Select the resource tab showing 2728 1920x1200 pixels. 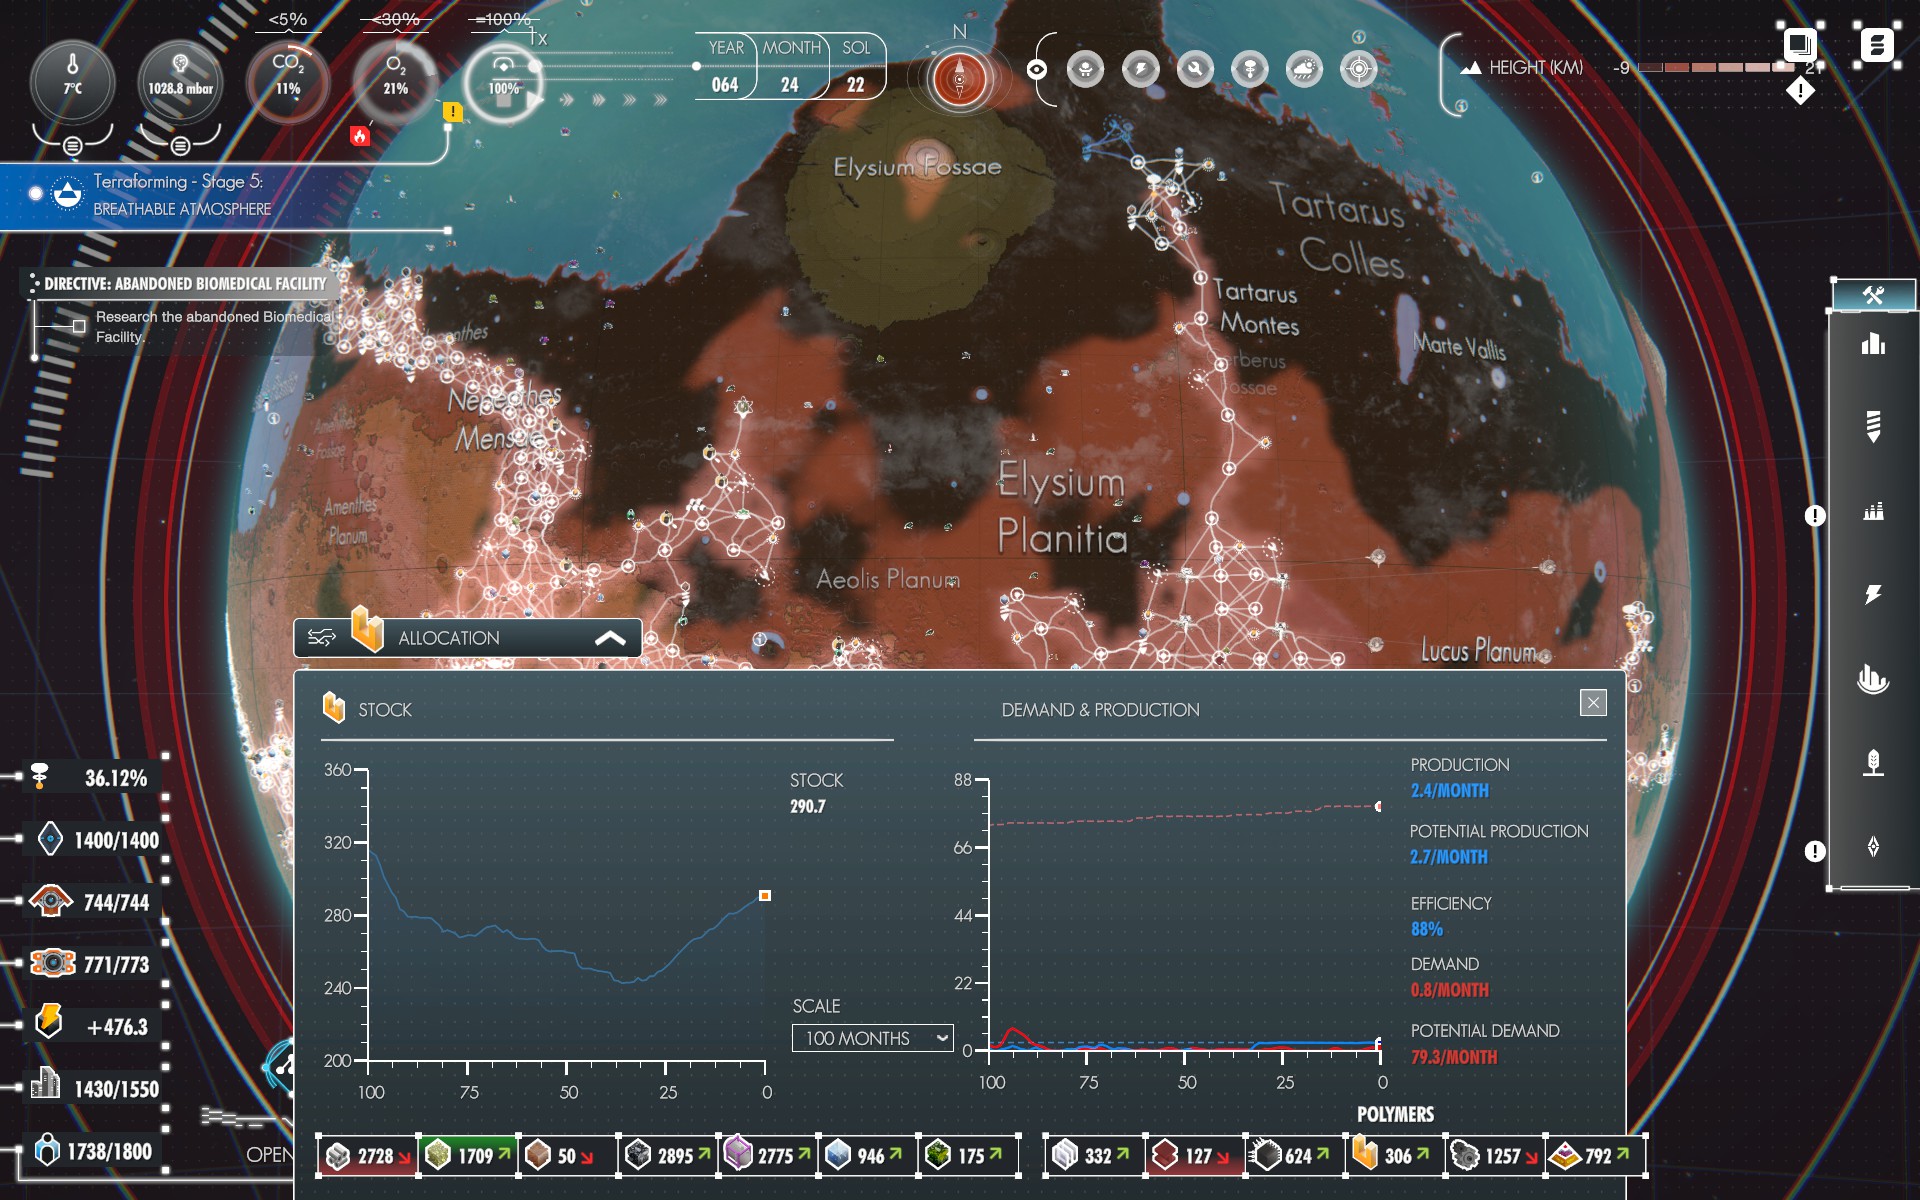pyautogui.click(x=368, y=1155)
